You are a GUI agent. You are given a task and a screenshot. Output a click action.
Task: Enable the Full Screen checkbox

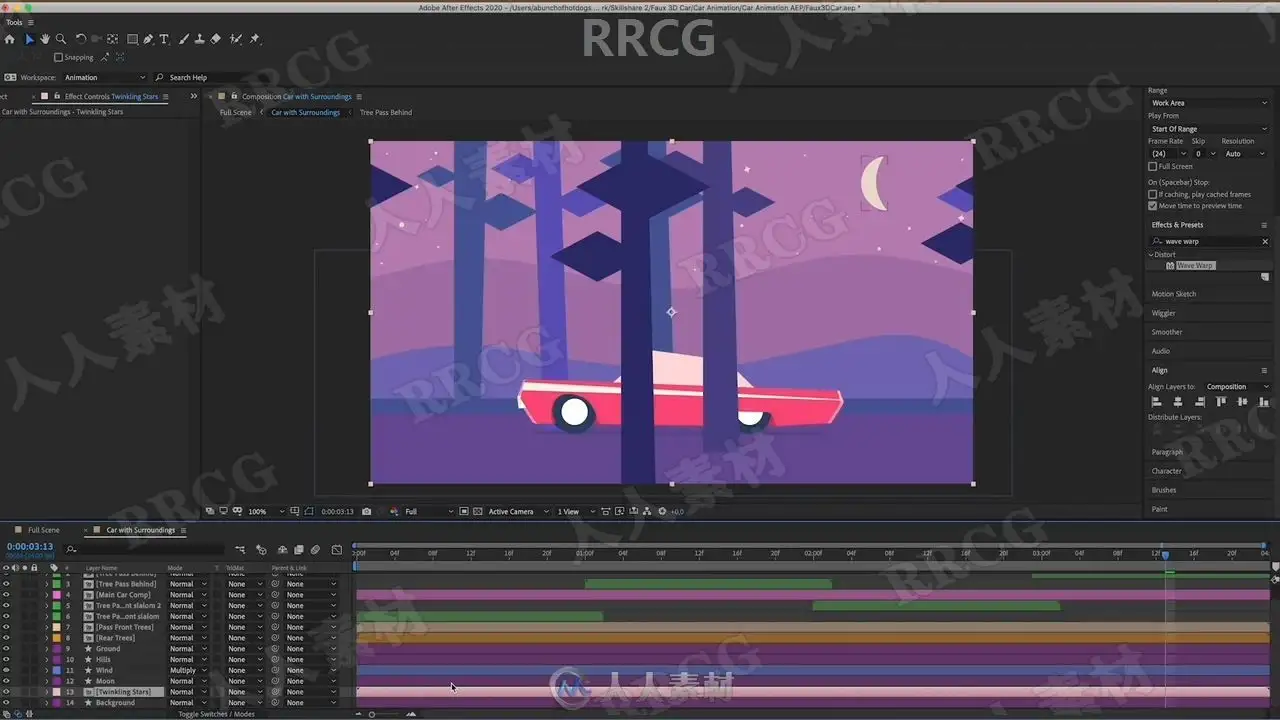tap(1152, 166)
